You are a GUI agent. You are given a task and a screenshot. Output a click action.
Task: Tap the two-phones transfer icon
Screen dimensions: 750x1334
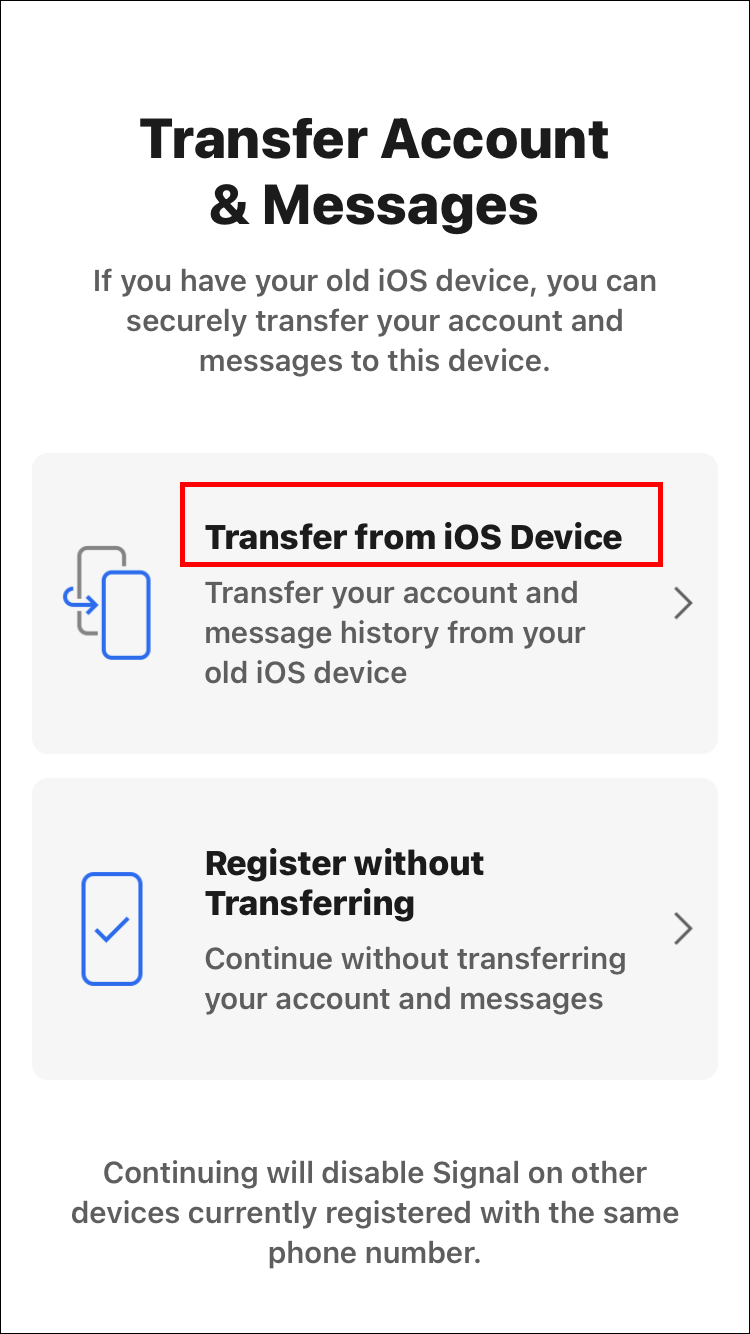tap(105, 603)
